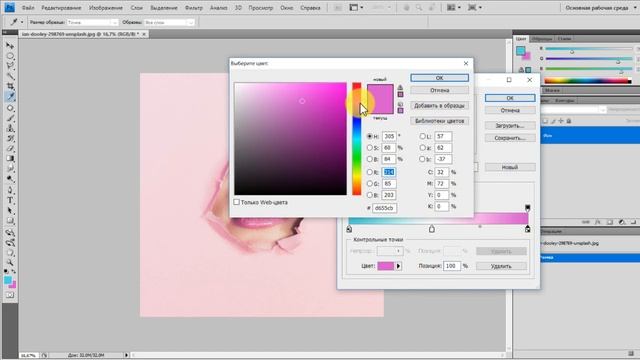Open the Изображение menu
Viewport: 640px width, 360px height.
106,8
